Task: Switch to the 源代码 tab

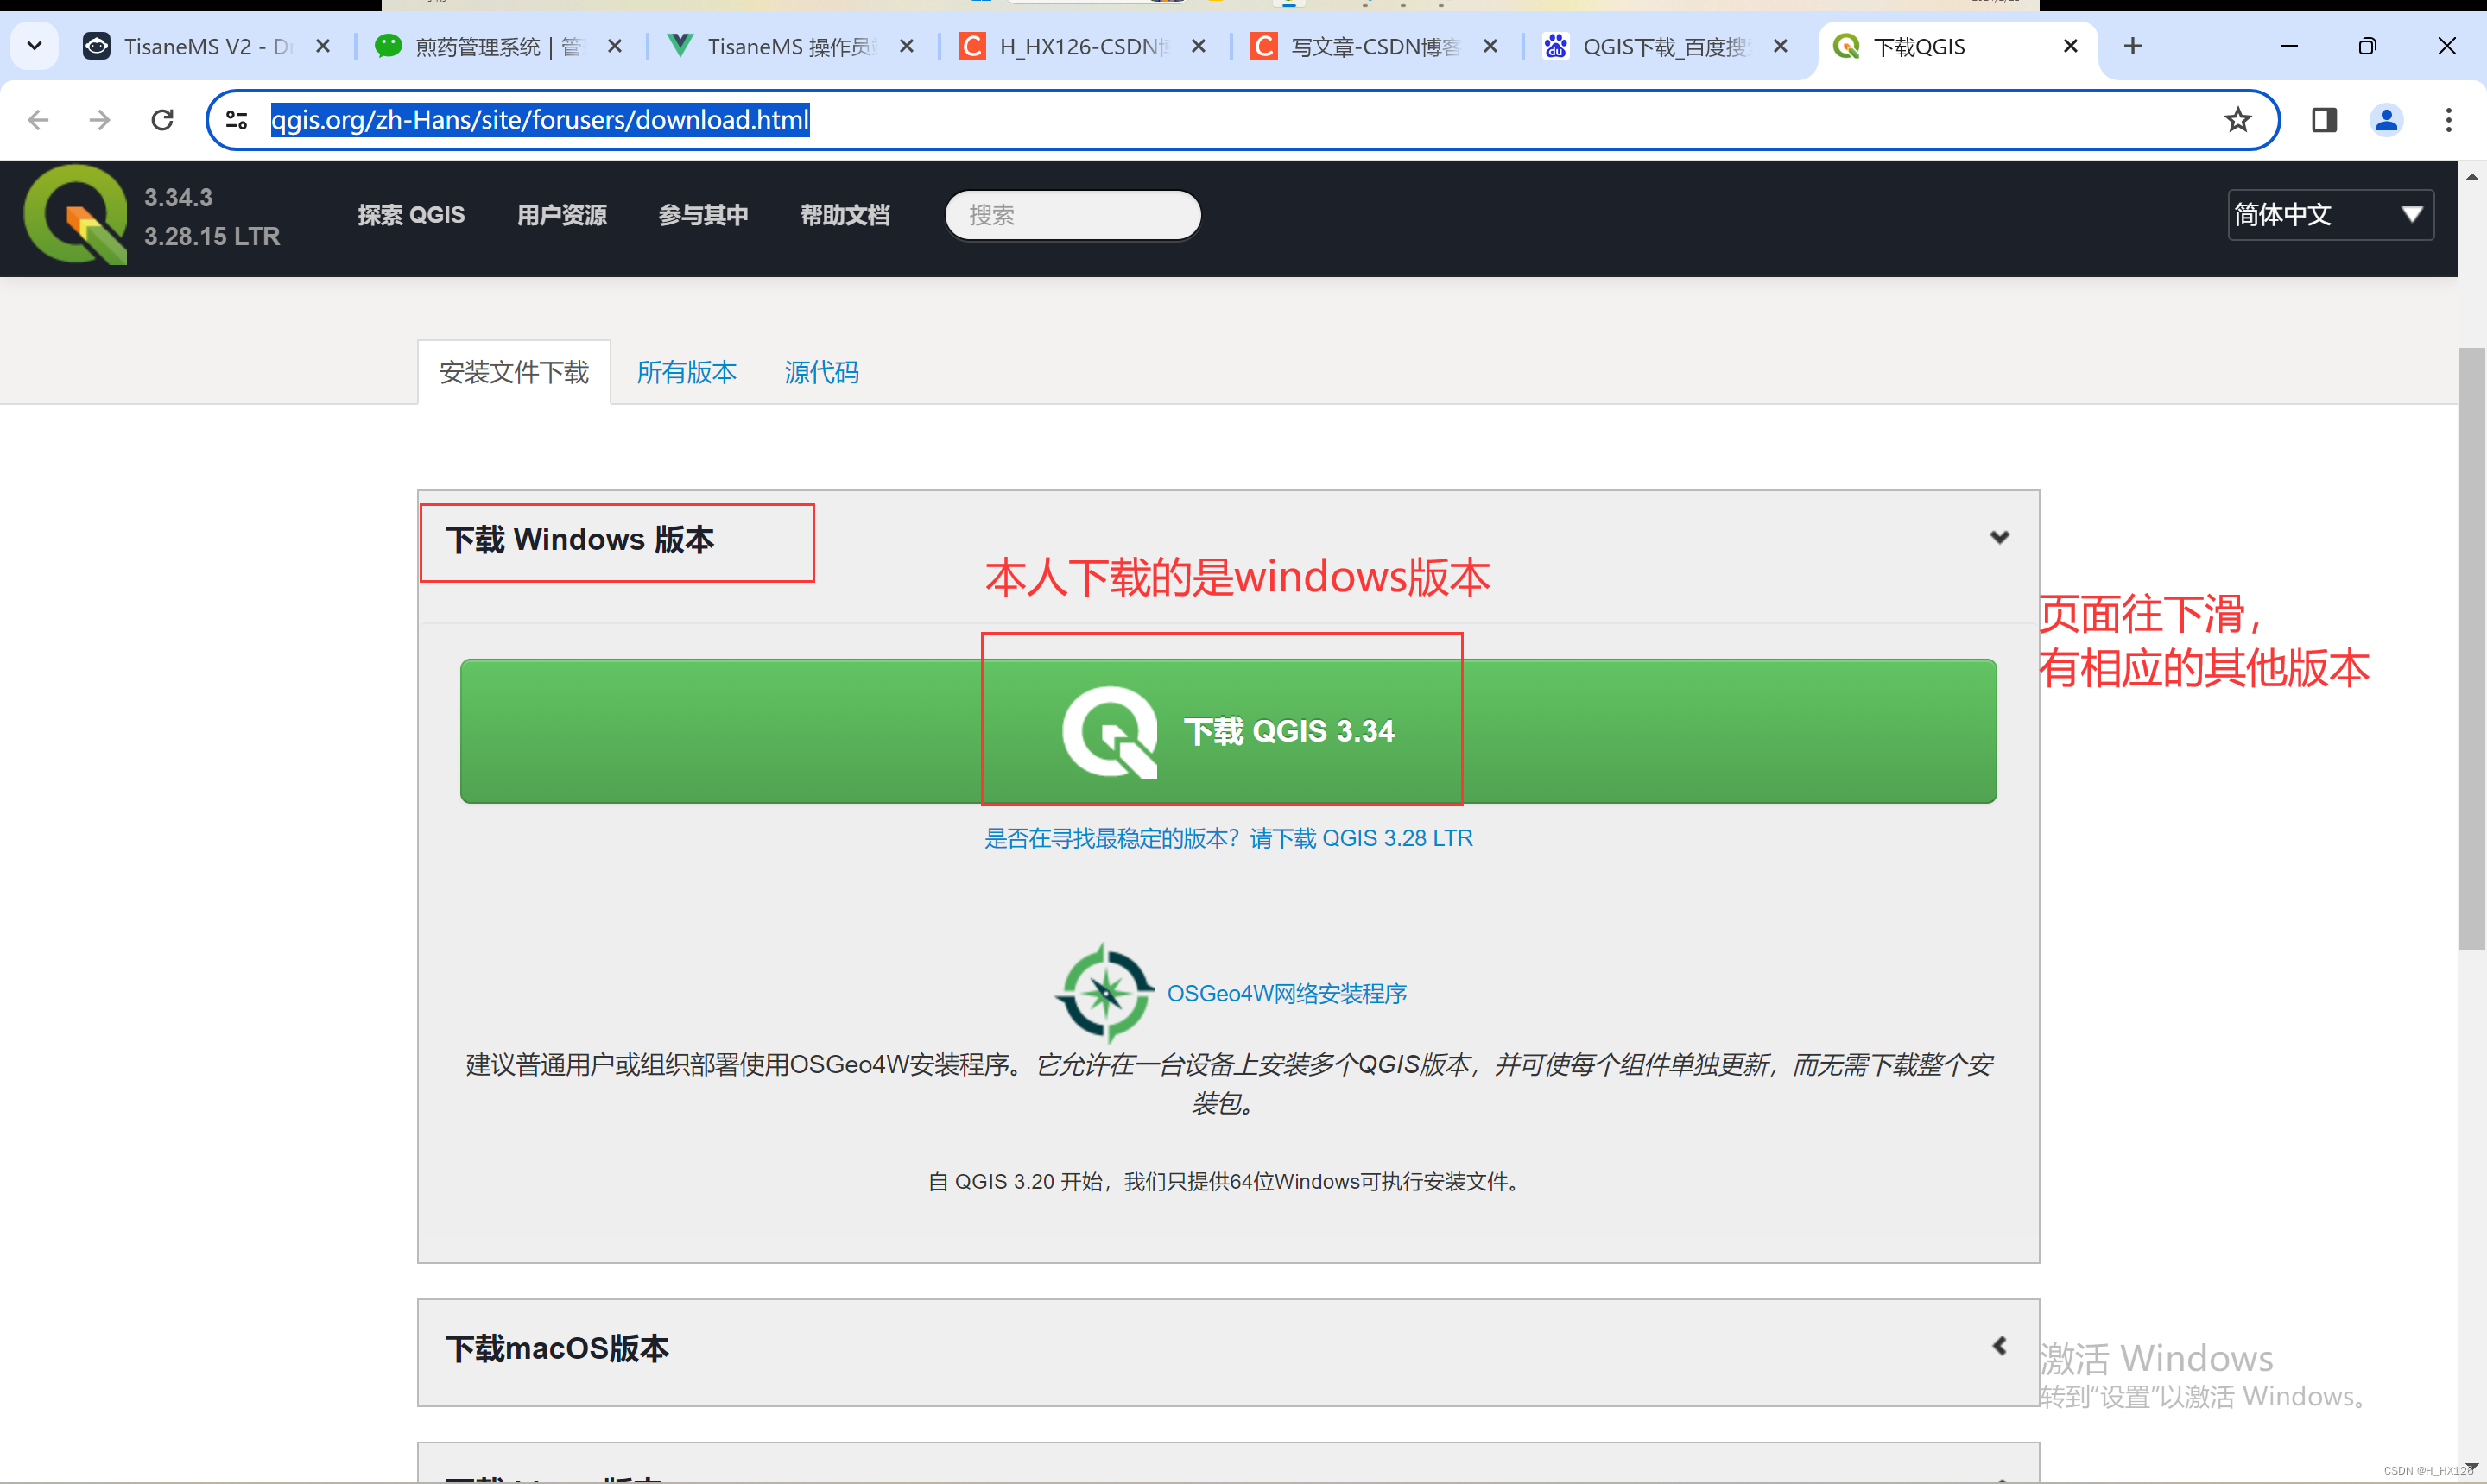Action: tap(821, 372)
